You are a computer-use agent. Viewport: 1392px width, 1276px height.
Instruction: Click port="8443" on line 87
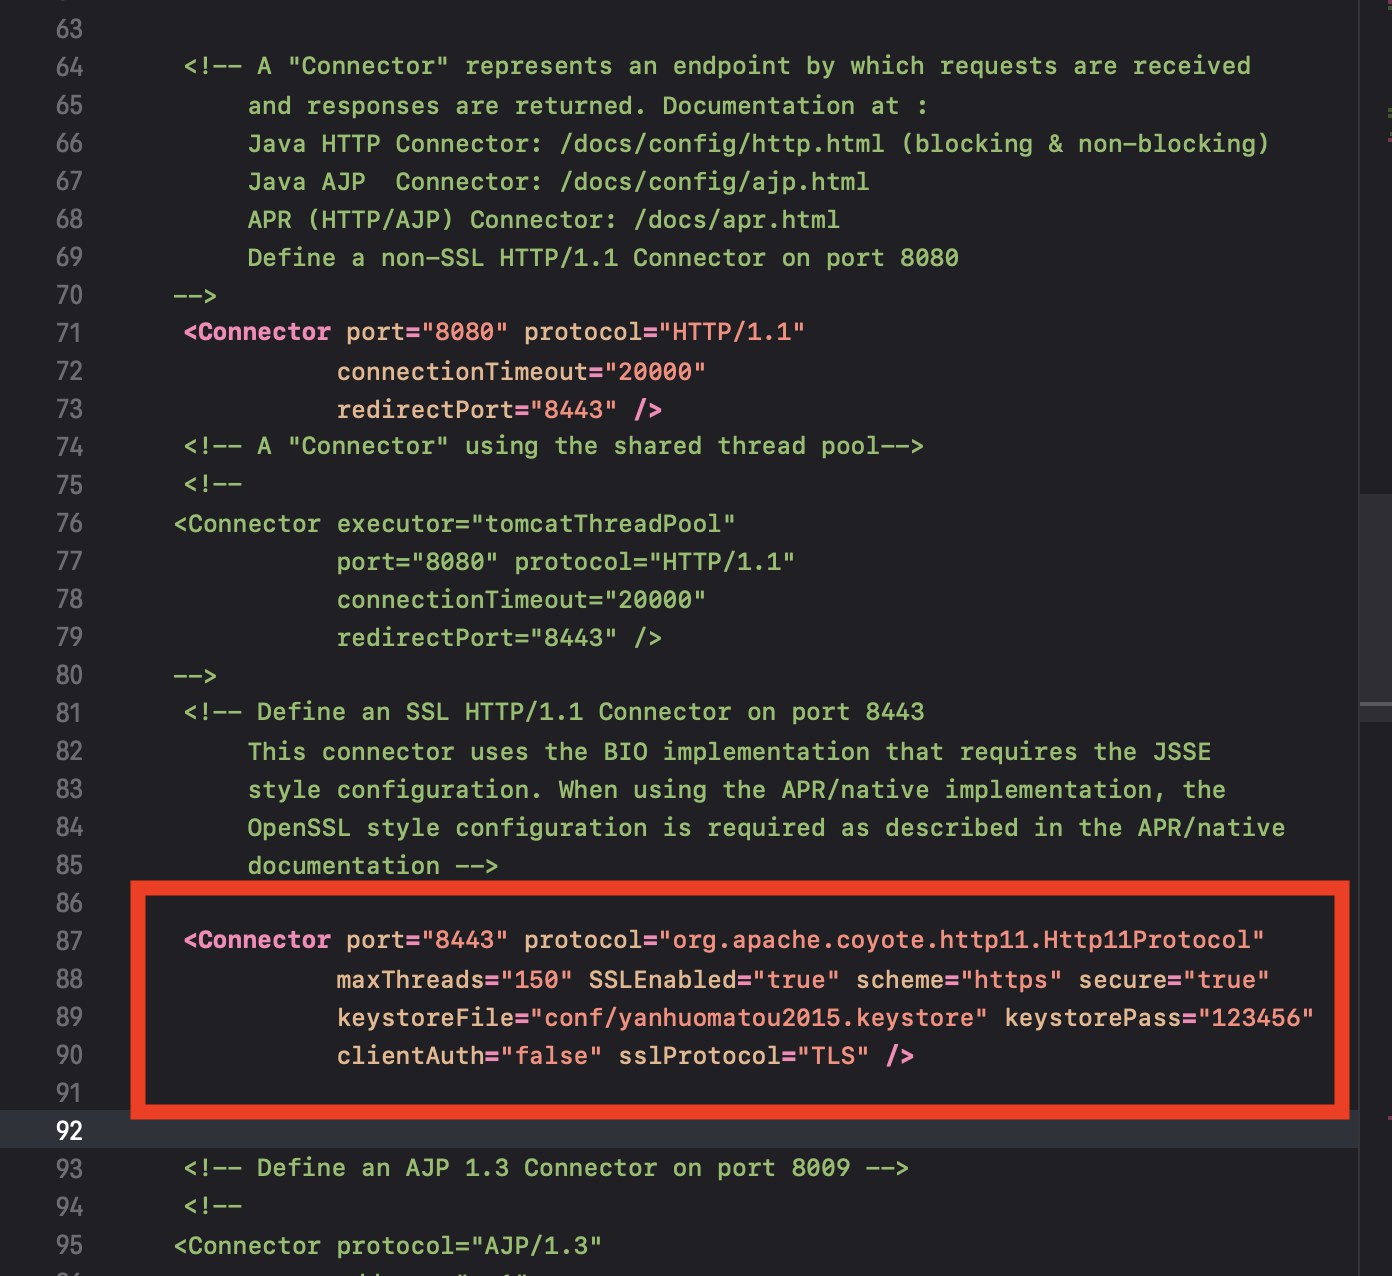(427, 940)
